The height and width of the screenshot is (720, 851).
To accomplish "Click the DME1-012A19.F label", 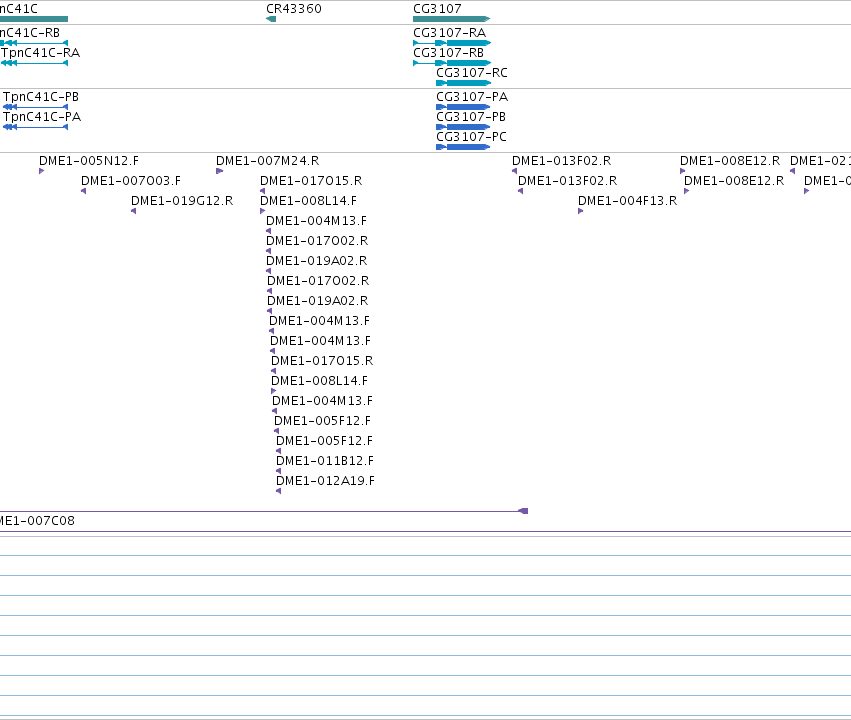I will 325,481.
